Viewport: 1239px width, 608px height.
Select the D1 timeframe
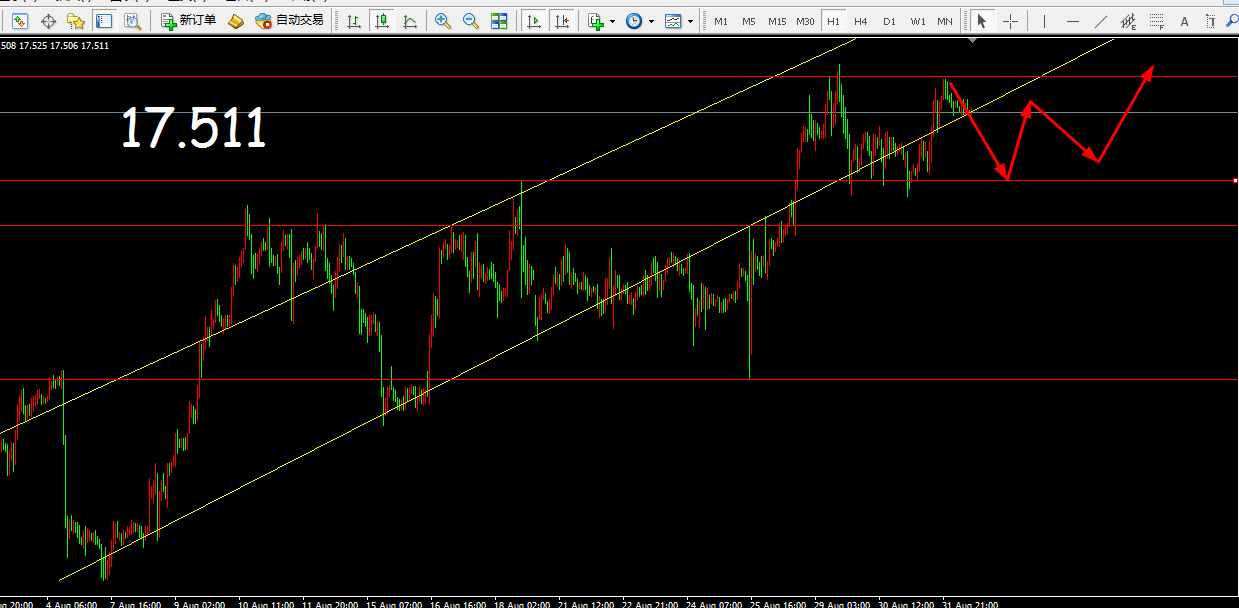888,21
